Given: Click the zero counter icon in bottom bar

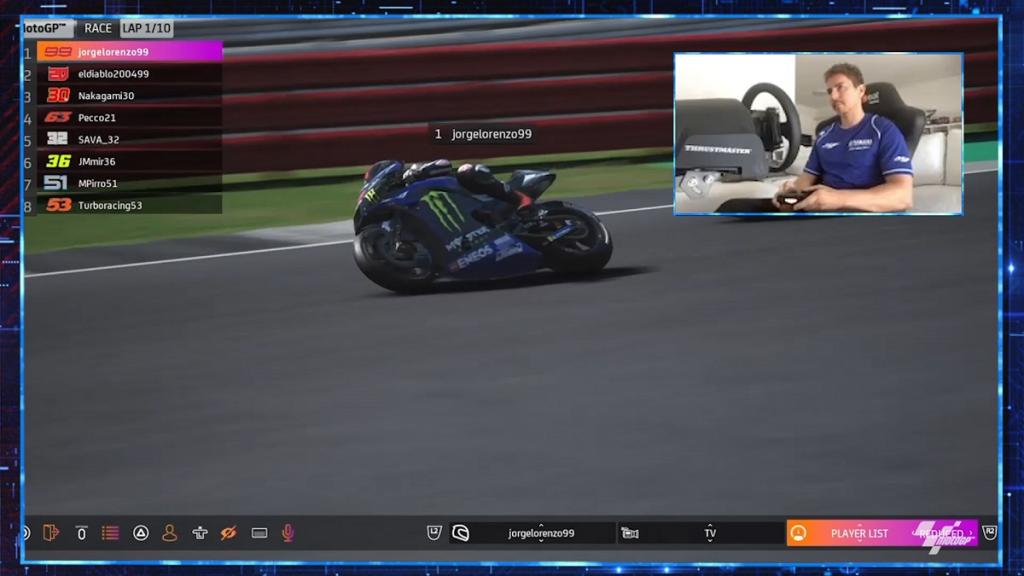Looking at the screenshot, I should coord(81,533).
